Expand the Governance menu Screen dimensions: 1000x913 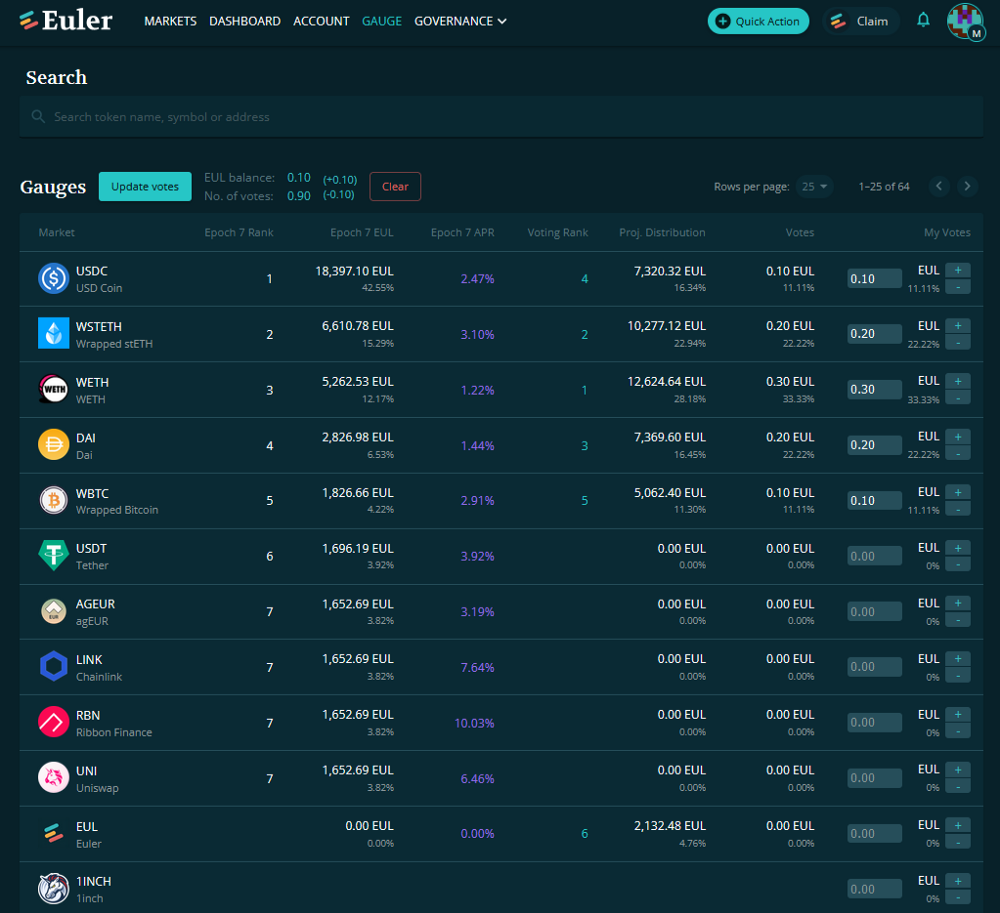(460, 21)
